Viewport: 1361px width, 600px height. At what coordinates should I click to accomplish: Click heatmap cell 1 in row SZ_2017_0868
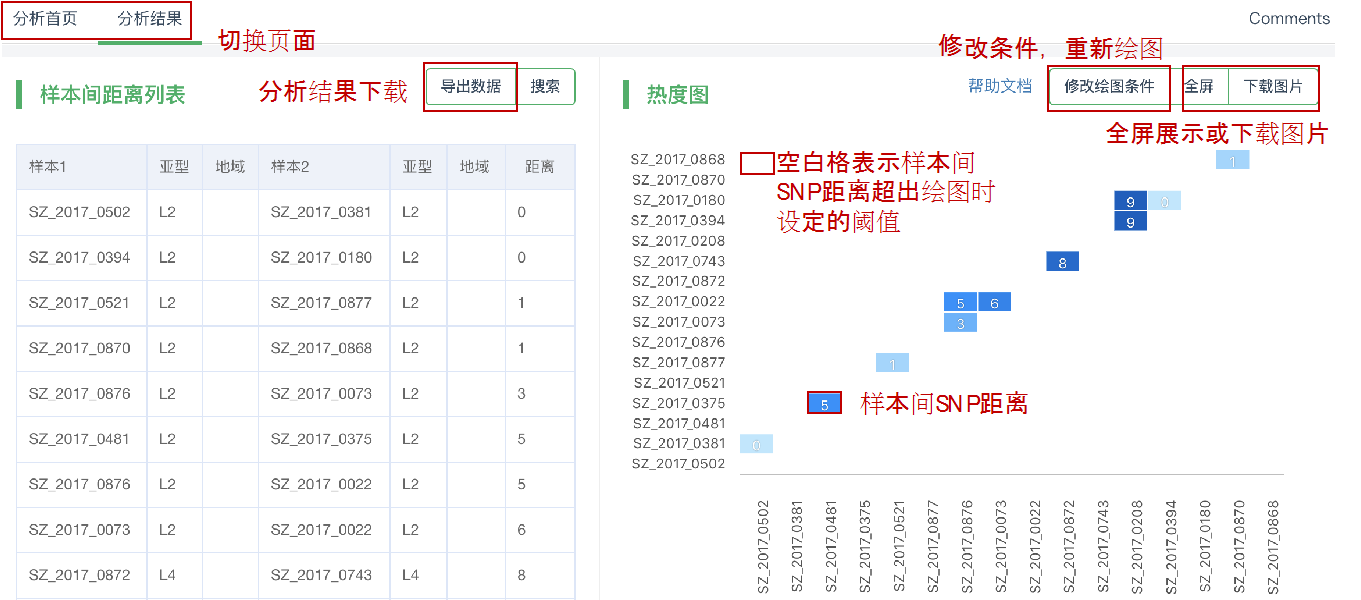coord(1232,160)
